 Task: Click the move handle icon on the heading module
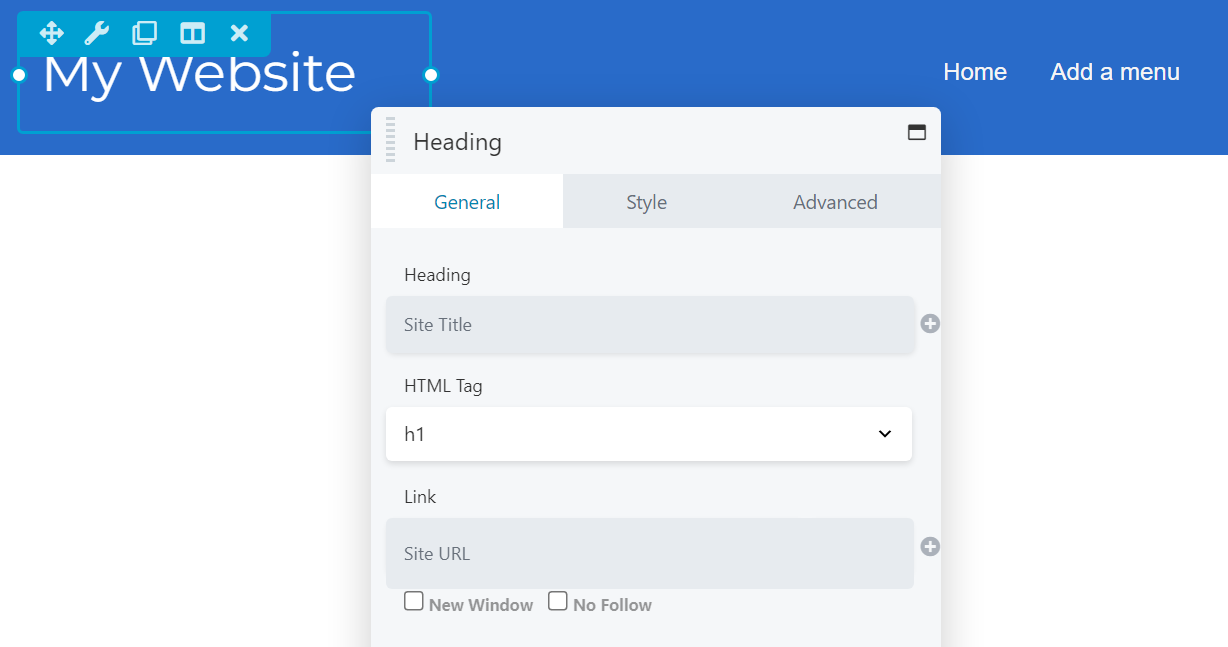point(51,33)
